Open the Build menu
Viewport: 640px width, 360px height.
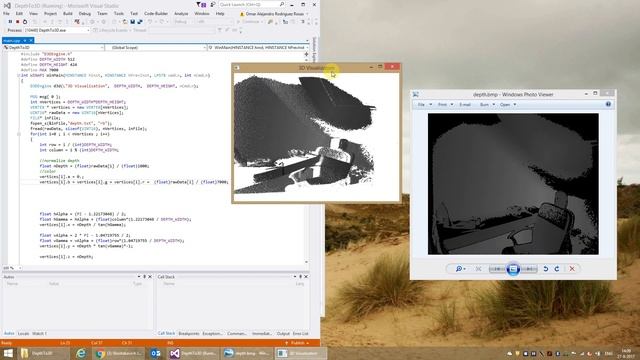(68, 13)
